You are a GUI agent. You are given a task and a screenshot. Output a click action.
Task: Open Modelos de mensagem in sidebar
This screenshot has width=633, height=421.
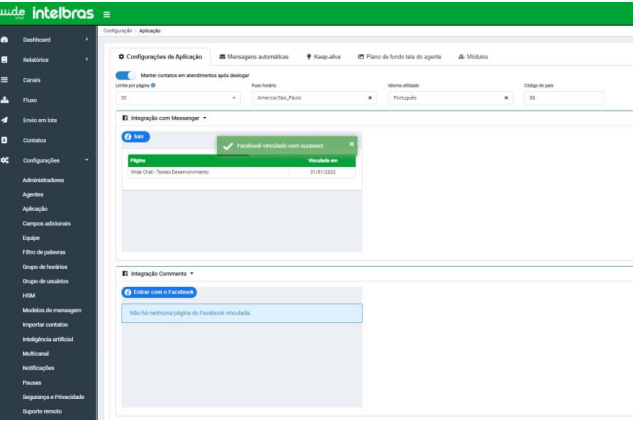coord(52,310)
